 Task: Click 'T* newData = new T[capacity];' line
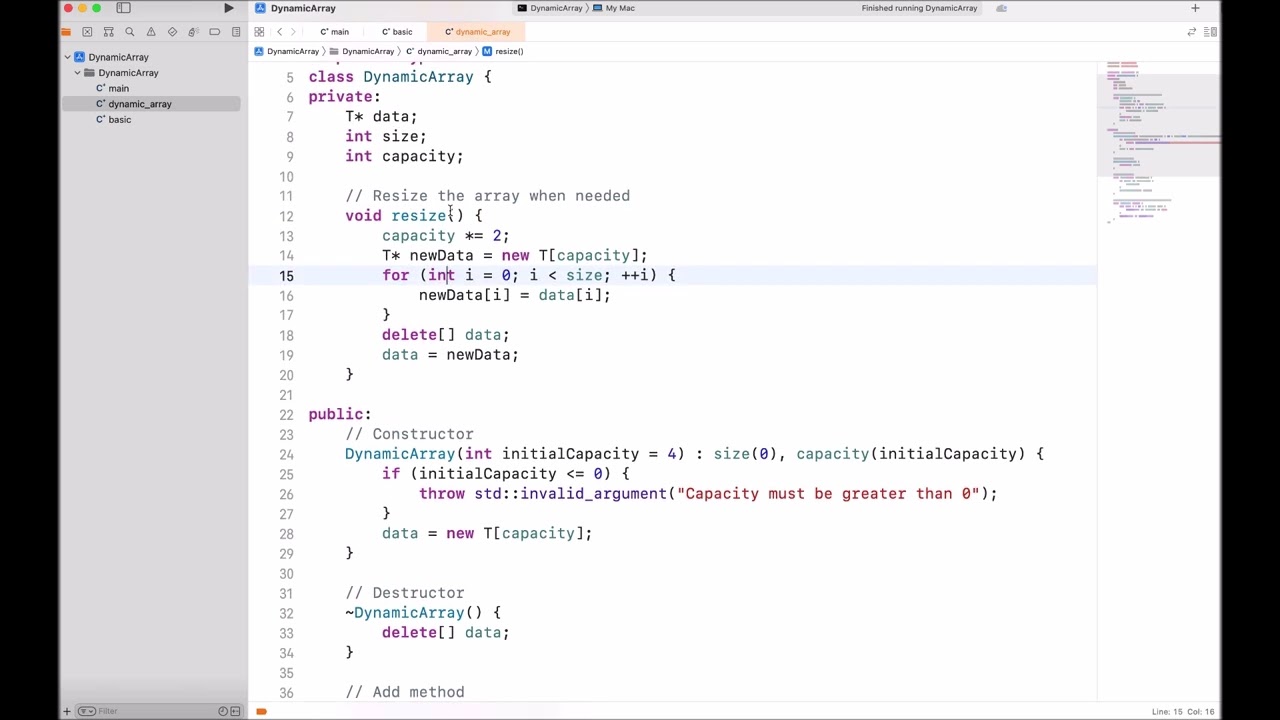514,256
